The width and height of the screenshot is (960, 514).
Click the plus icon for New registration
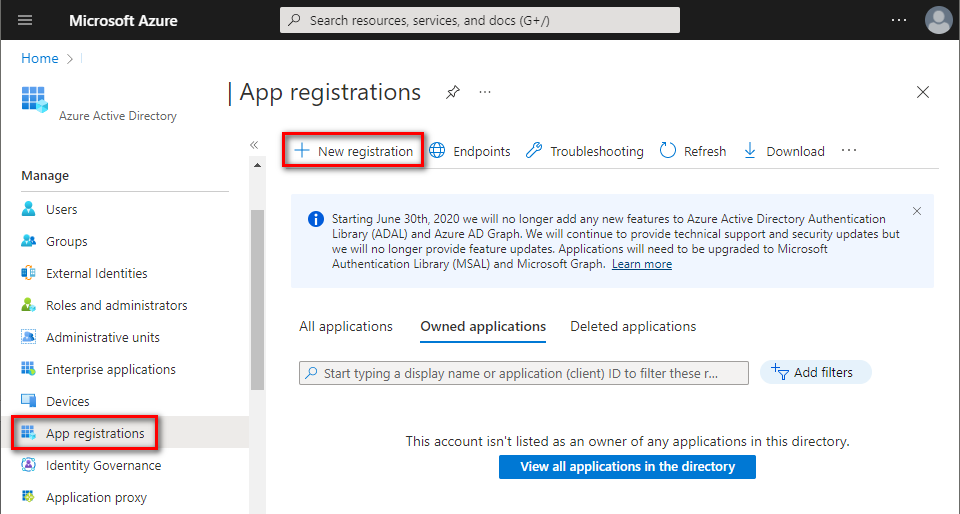coord(302,151)
